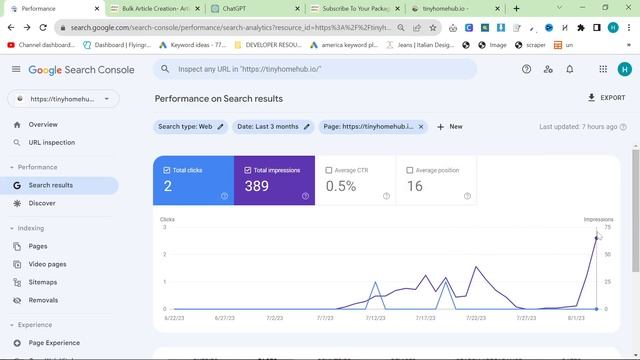
Task: Focus the Inspect any URL search field
Action: [x=315, y=69]
